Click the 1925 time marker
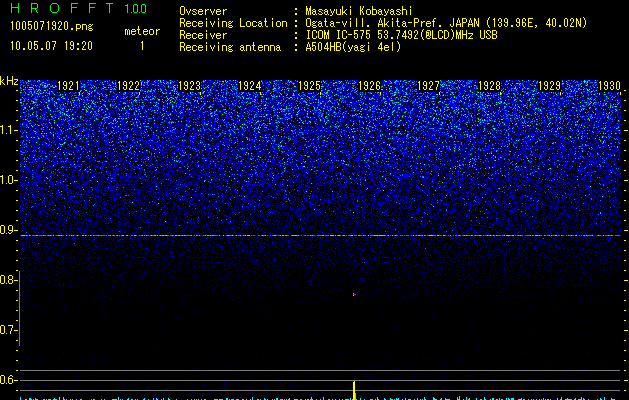Image resolution: width=629 pixels, height=400 pixels. (x=310, y=86)
